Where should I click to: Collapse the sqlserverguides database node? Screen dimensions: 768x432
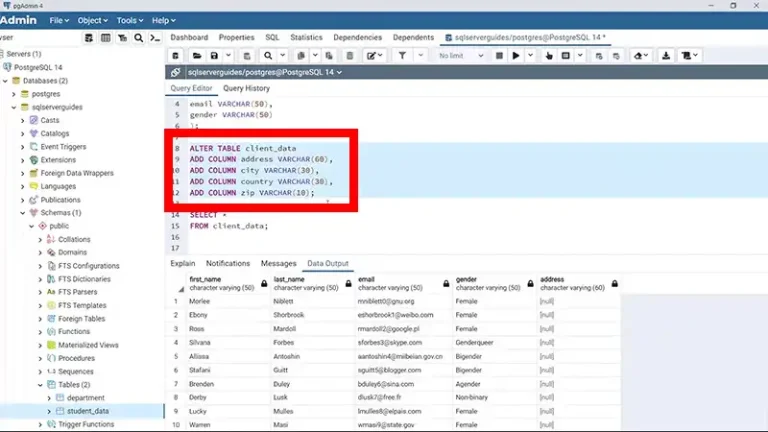[14, 107]
